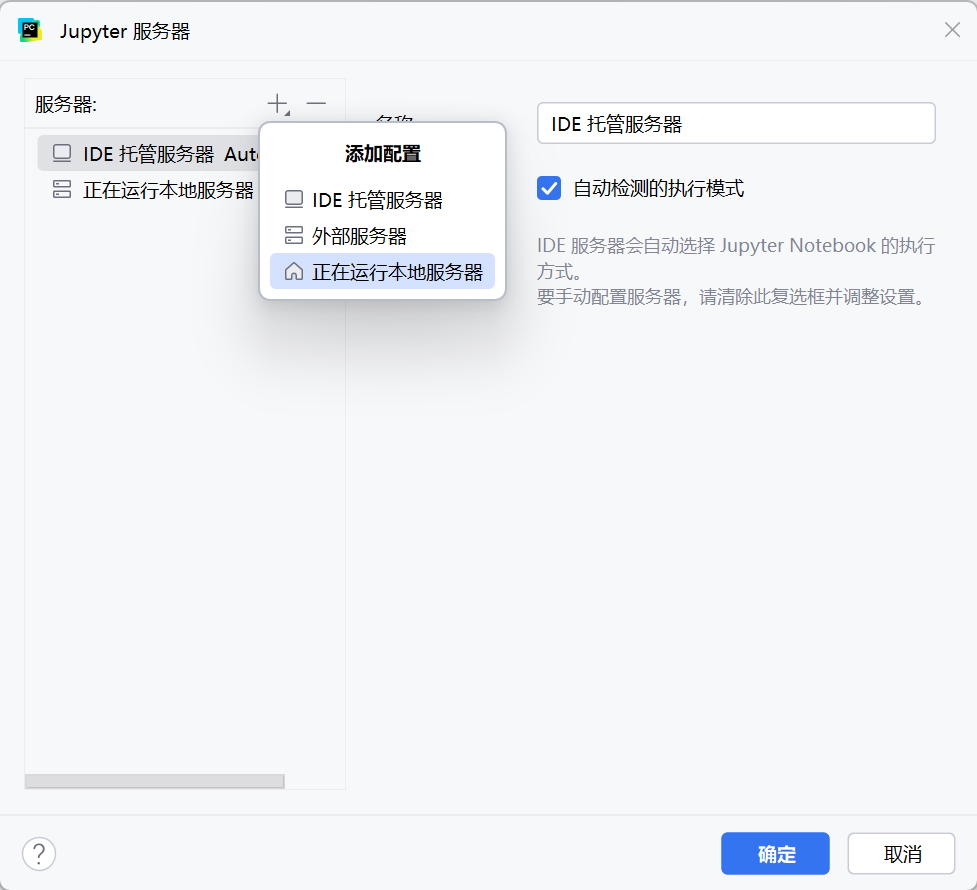Confirm settings with the 确定 button
977x890 pixels.
click(775, 853)
